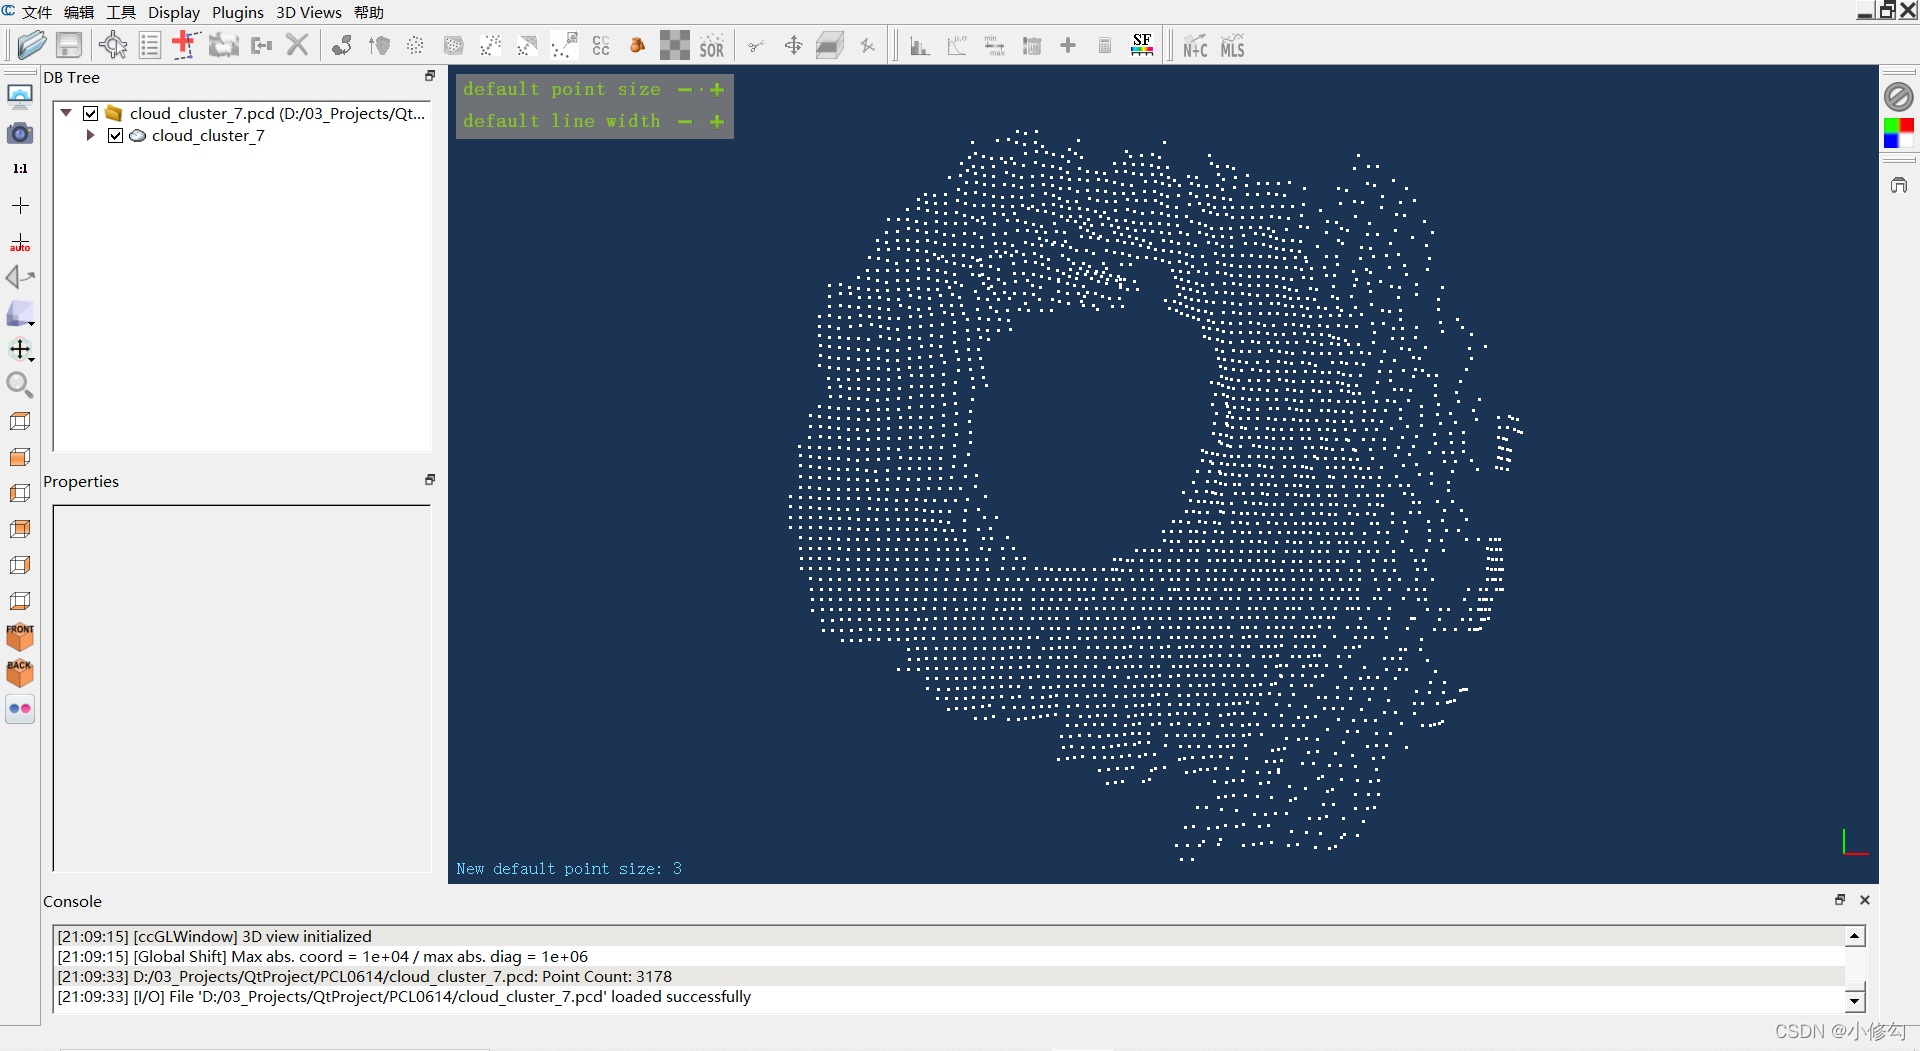Open the view perspective cube dropdown
Viewport: 1920px width, 1051px height.
(21, 314)
